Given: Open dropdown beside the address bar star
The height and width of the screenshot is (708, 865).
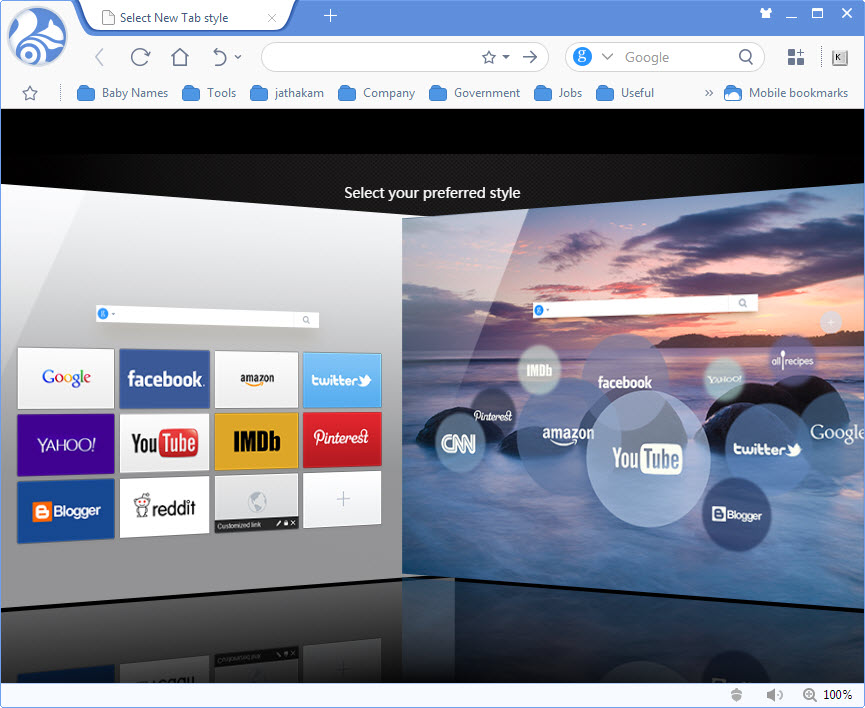Looking at the screenshot, I should (x=506, y=56).
